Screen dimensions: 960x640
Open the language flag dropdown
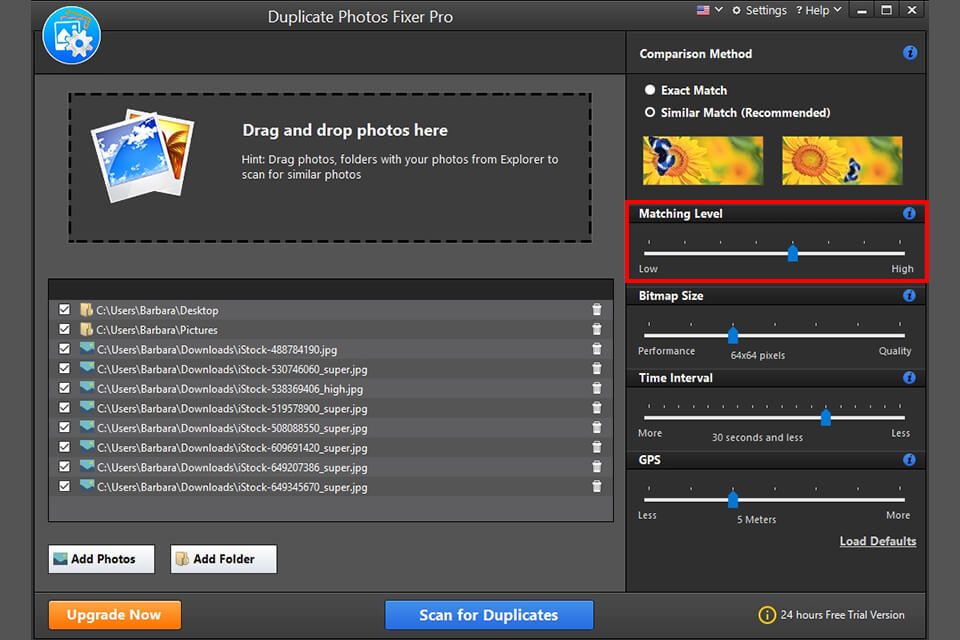coord(708,10)
